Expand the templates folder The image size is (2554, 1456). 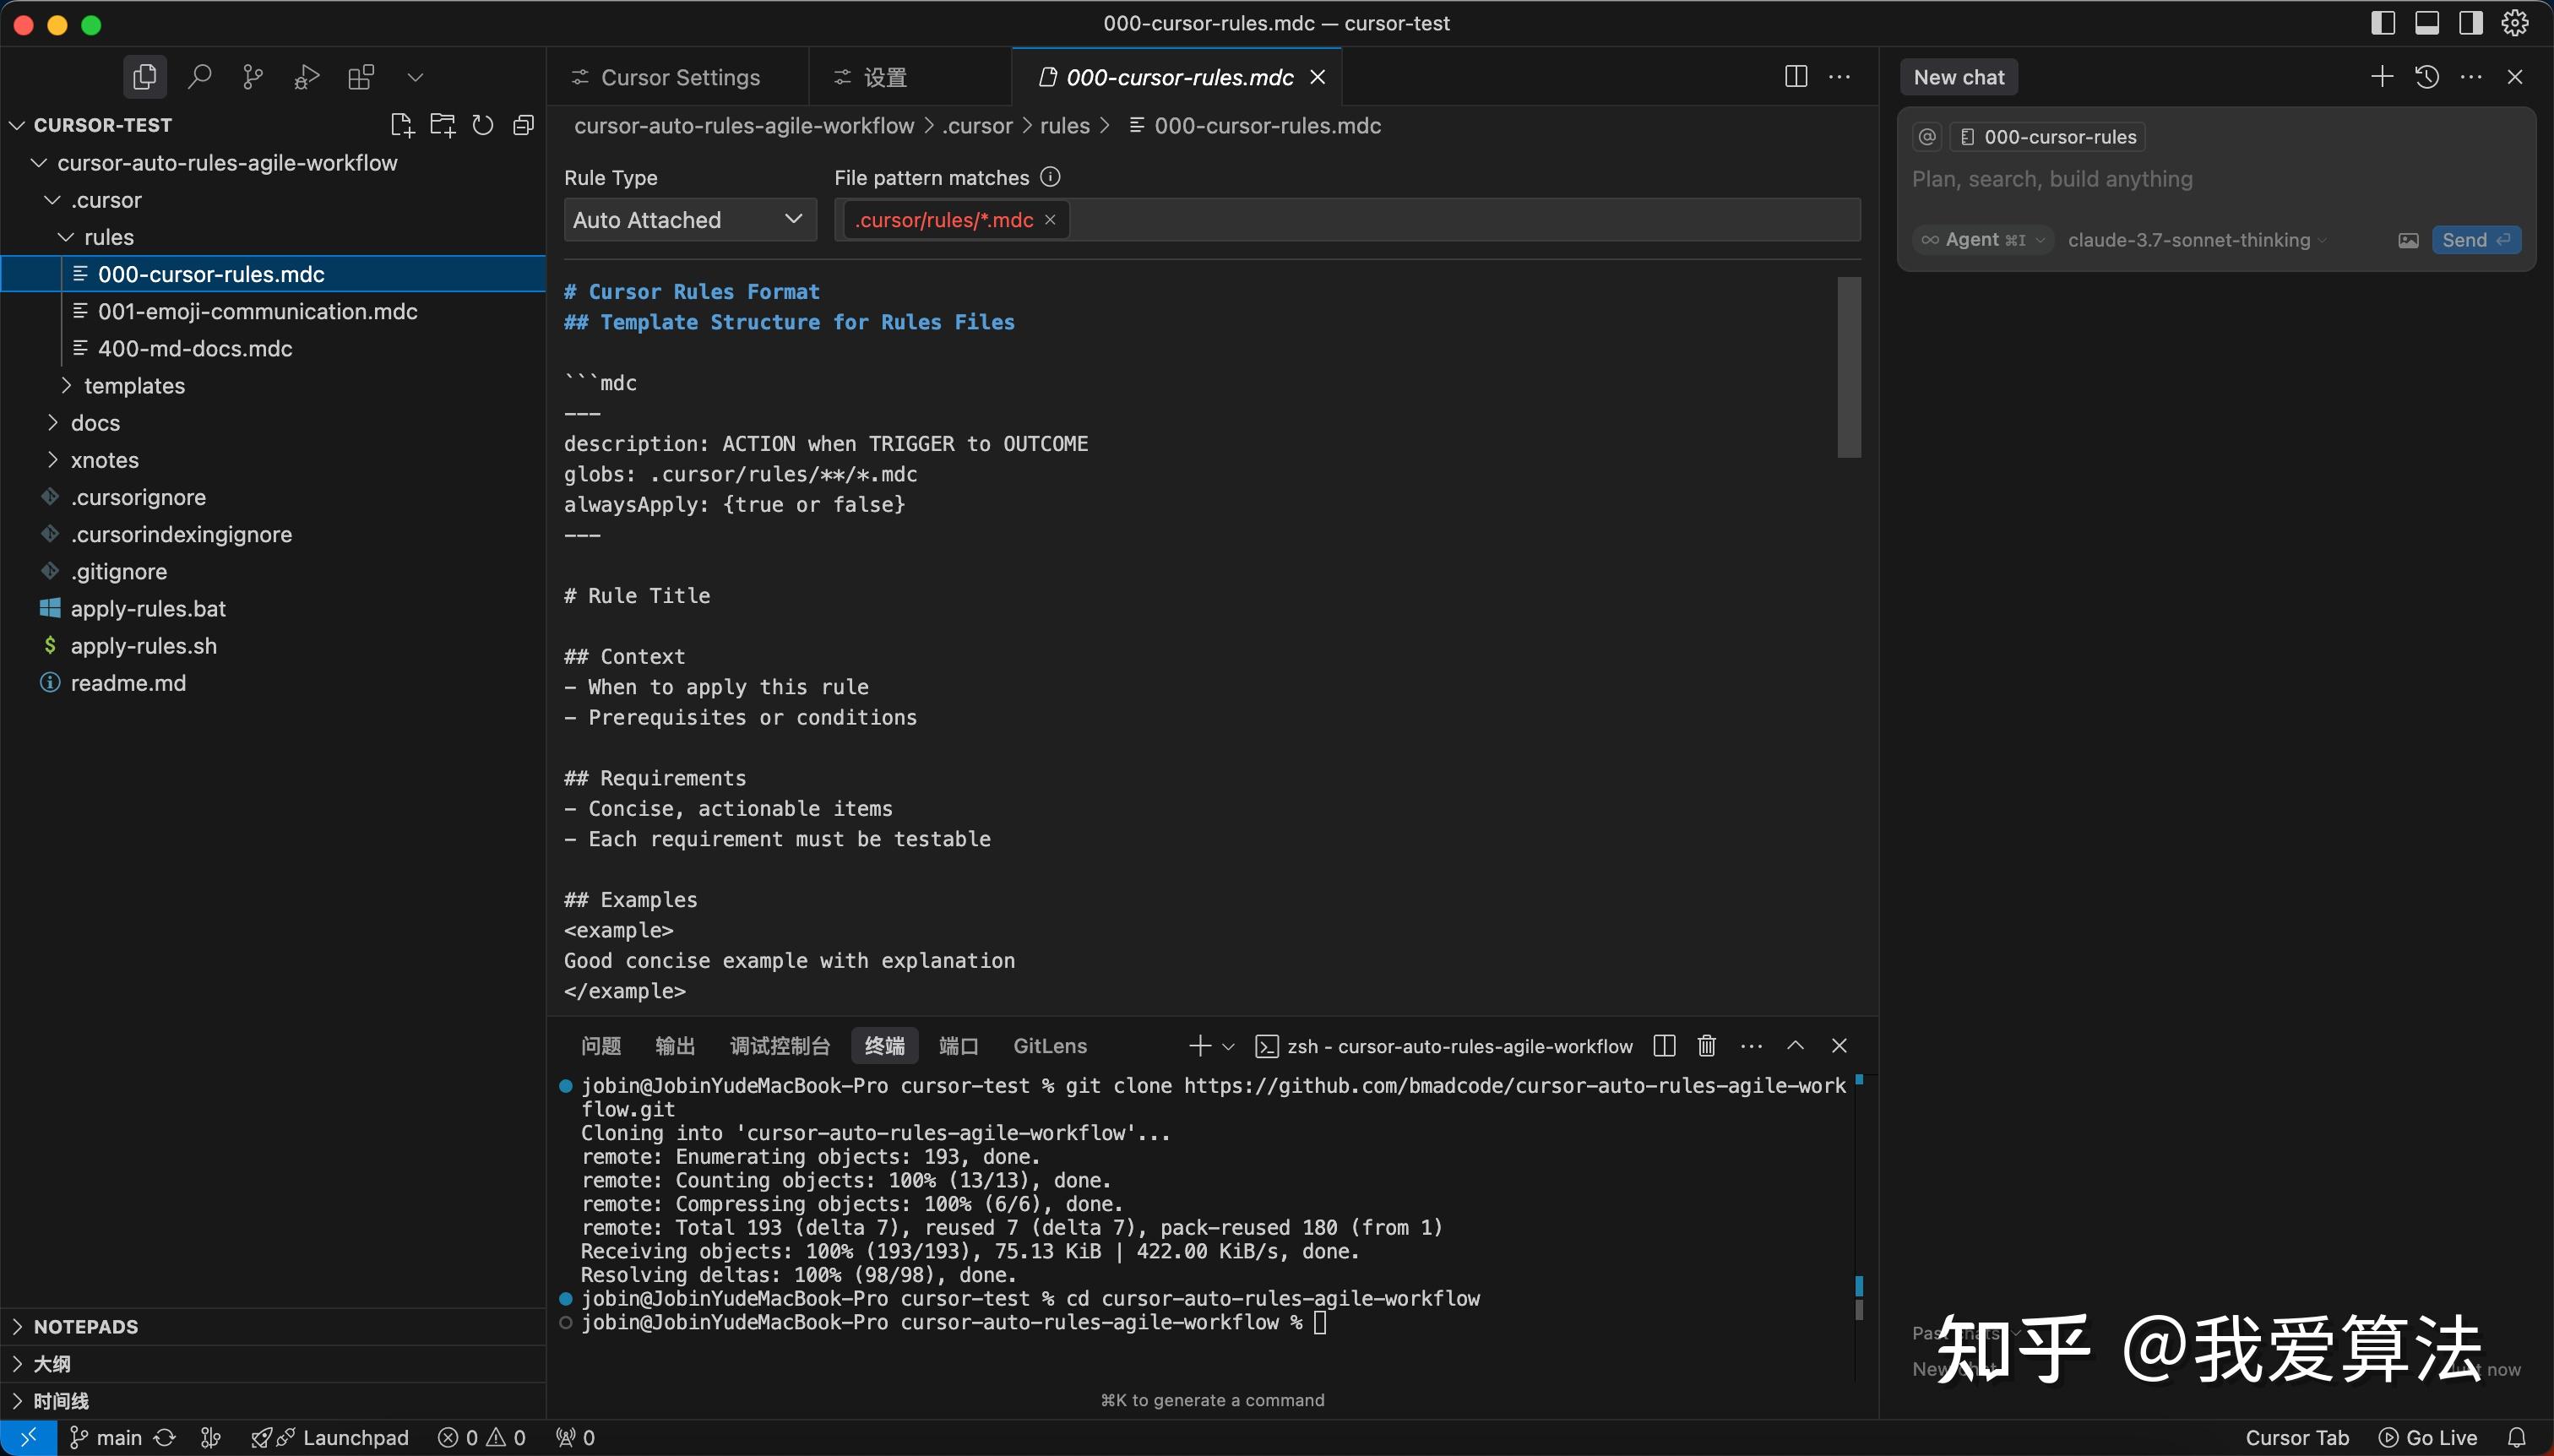click(x=134, y=386)
